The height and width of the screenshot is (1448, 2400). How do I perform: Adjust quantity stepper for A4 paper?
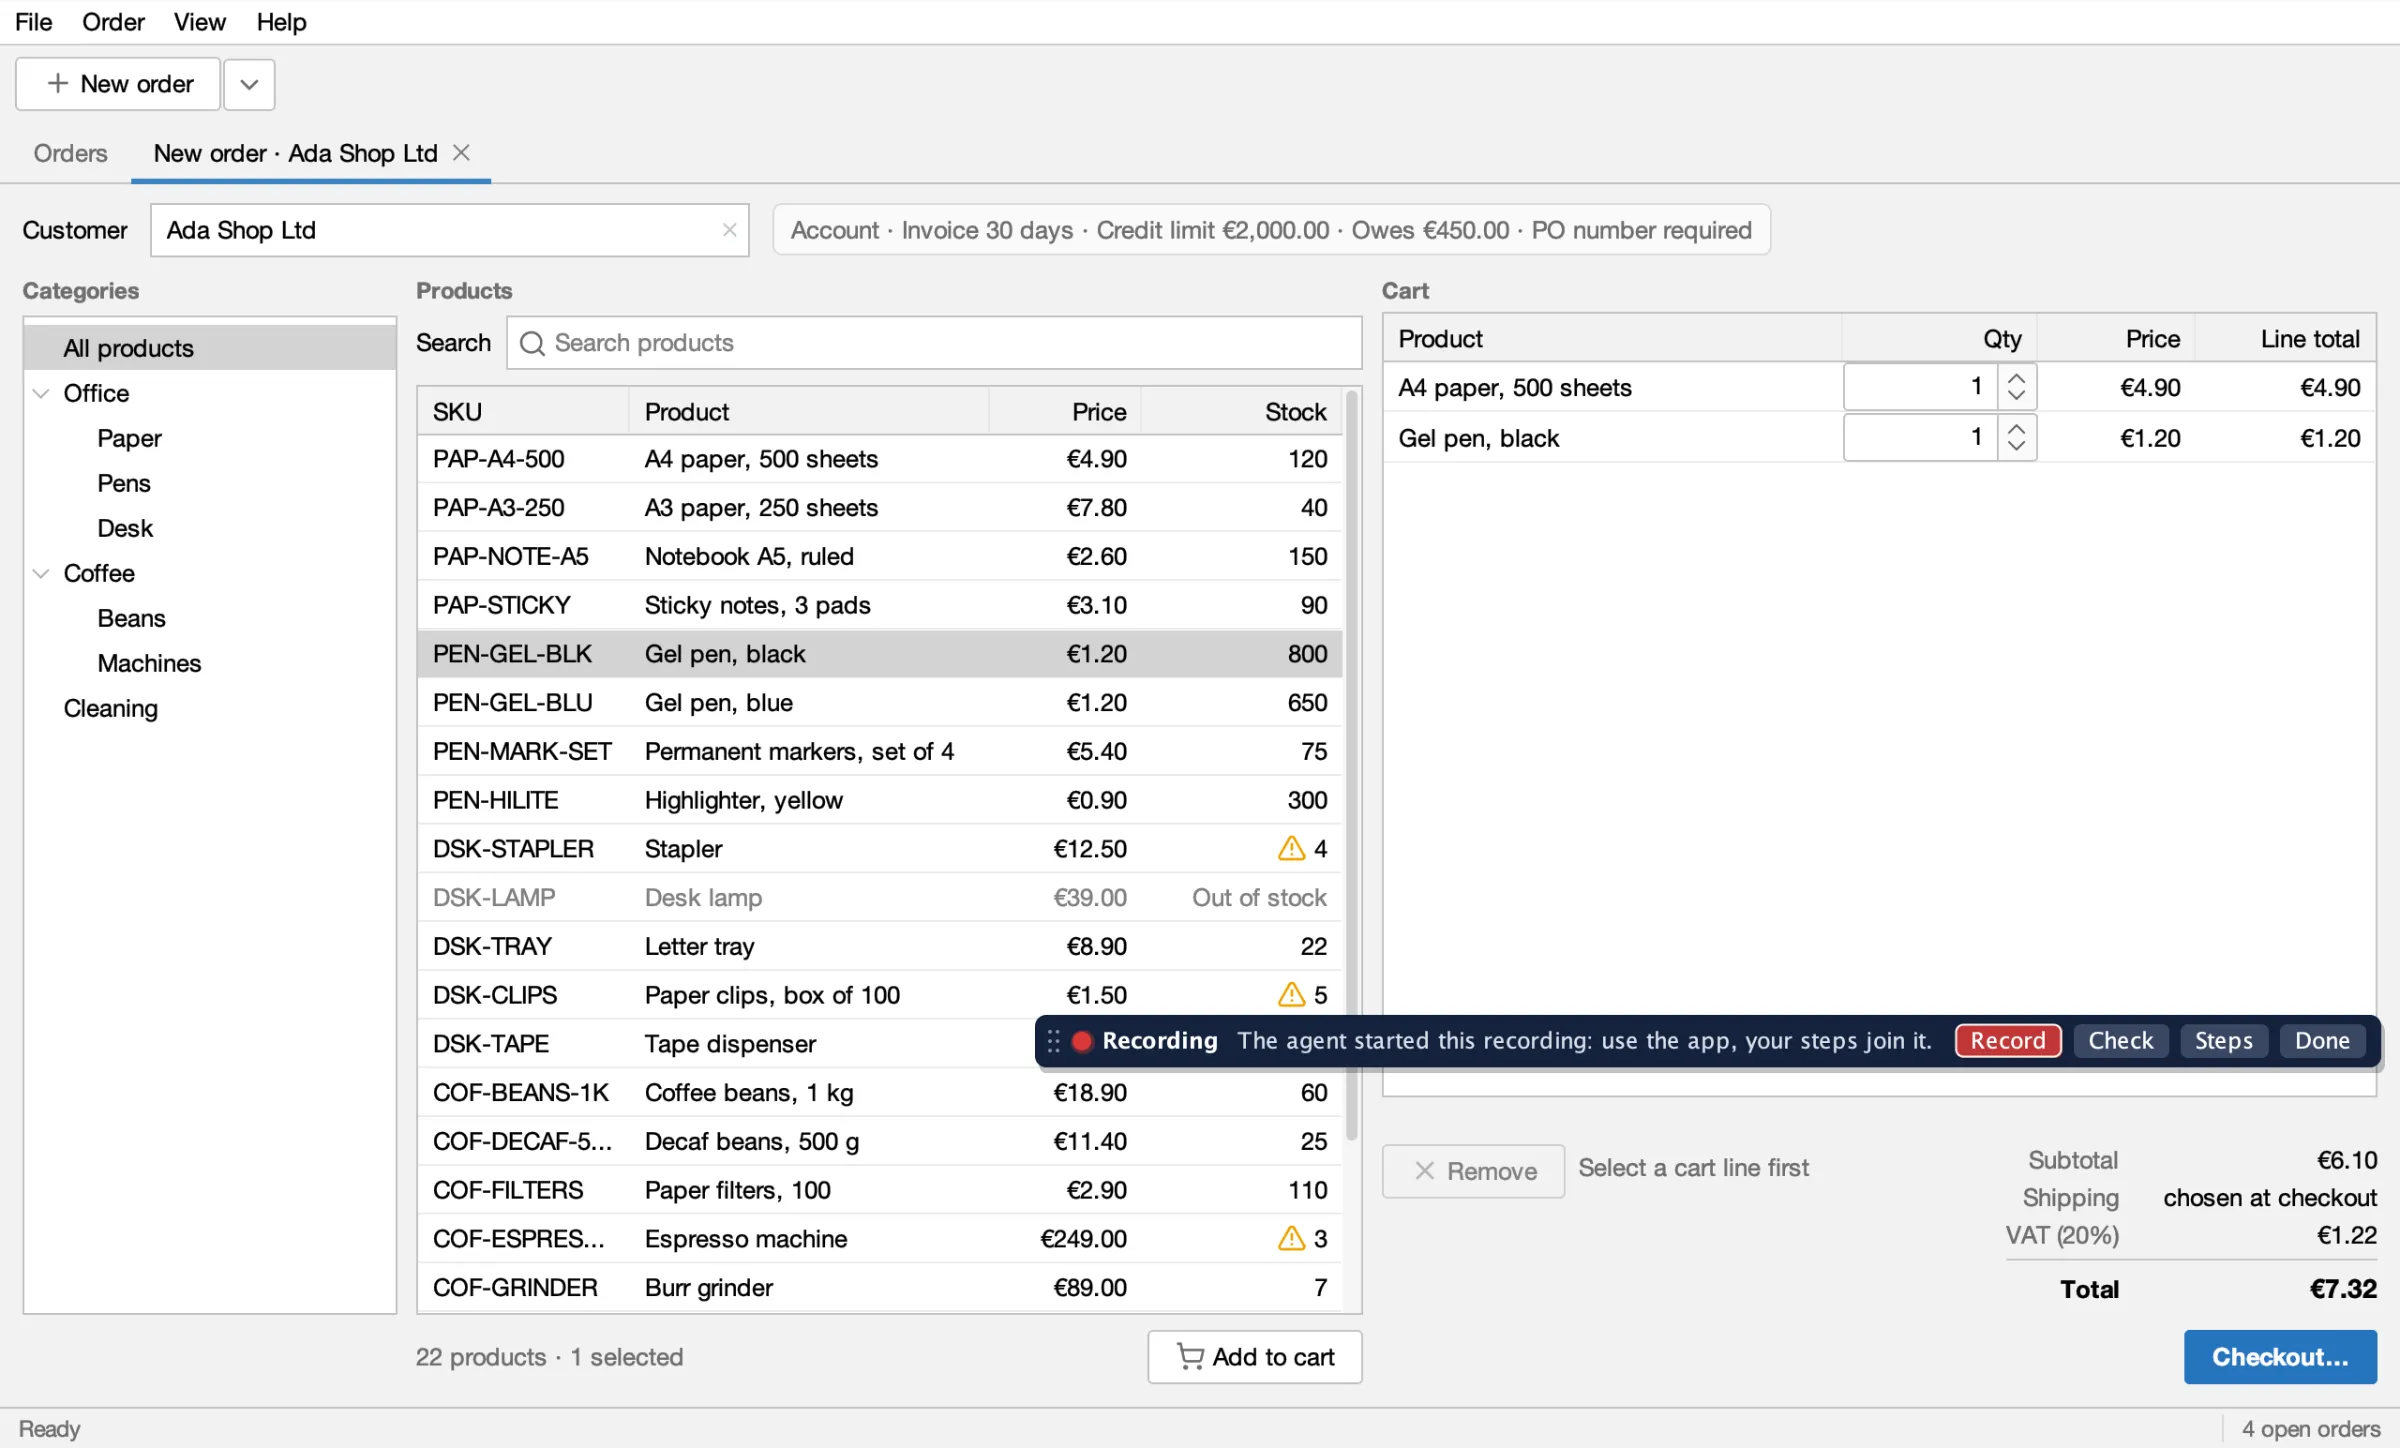tap(2016, 387)
